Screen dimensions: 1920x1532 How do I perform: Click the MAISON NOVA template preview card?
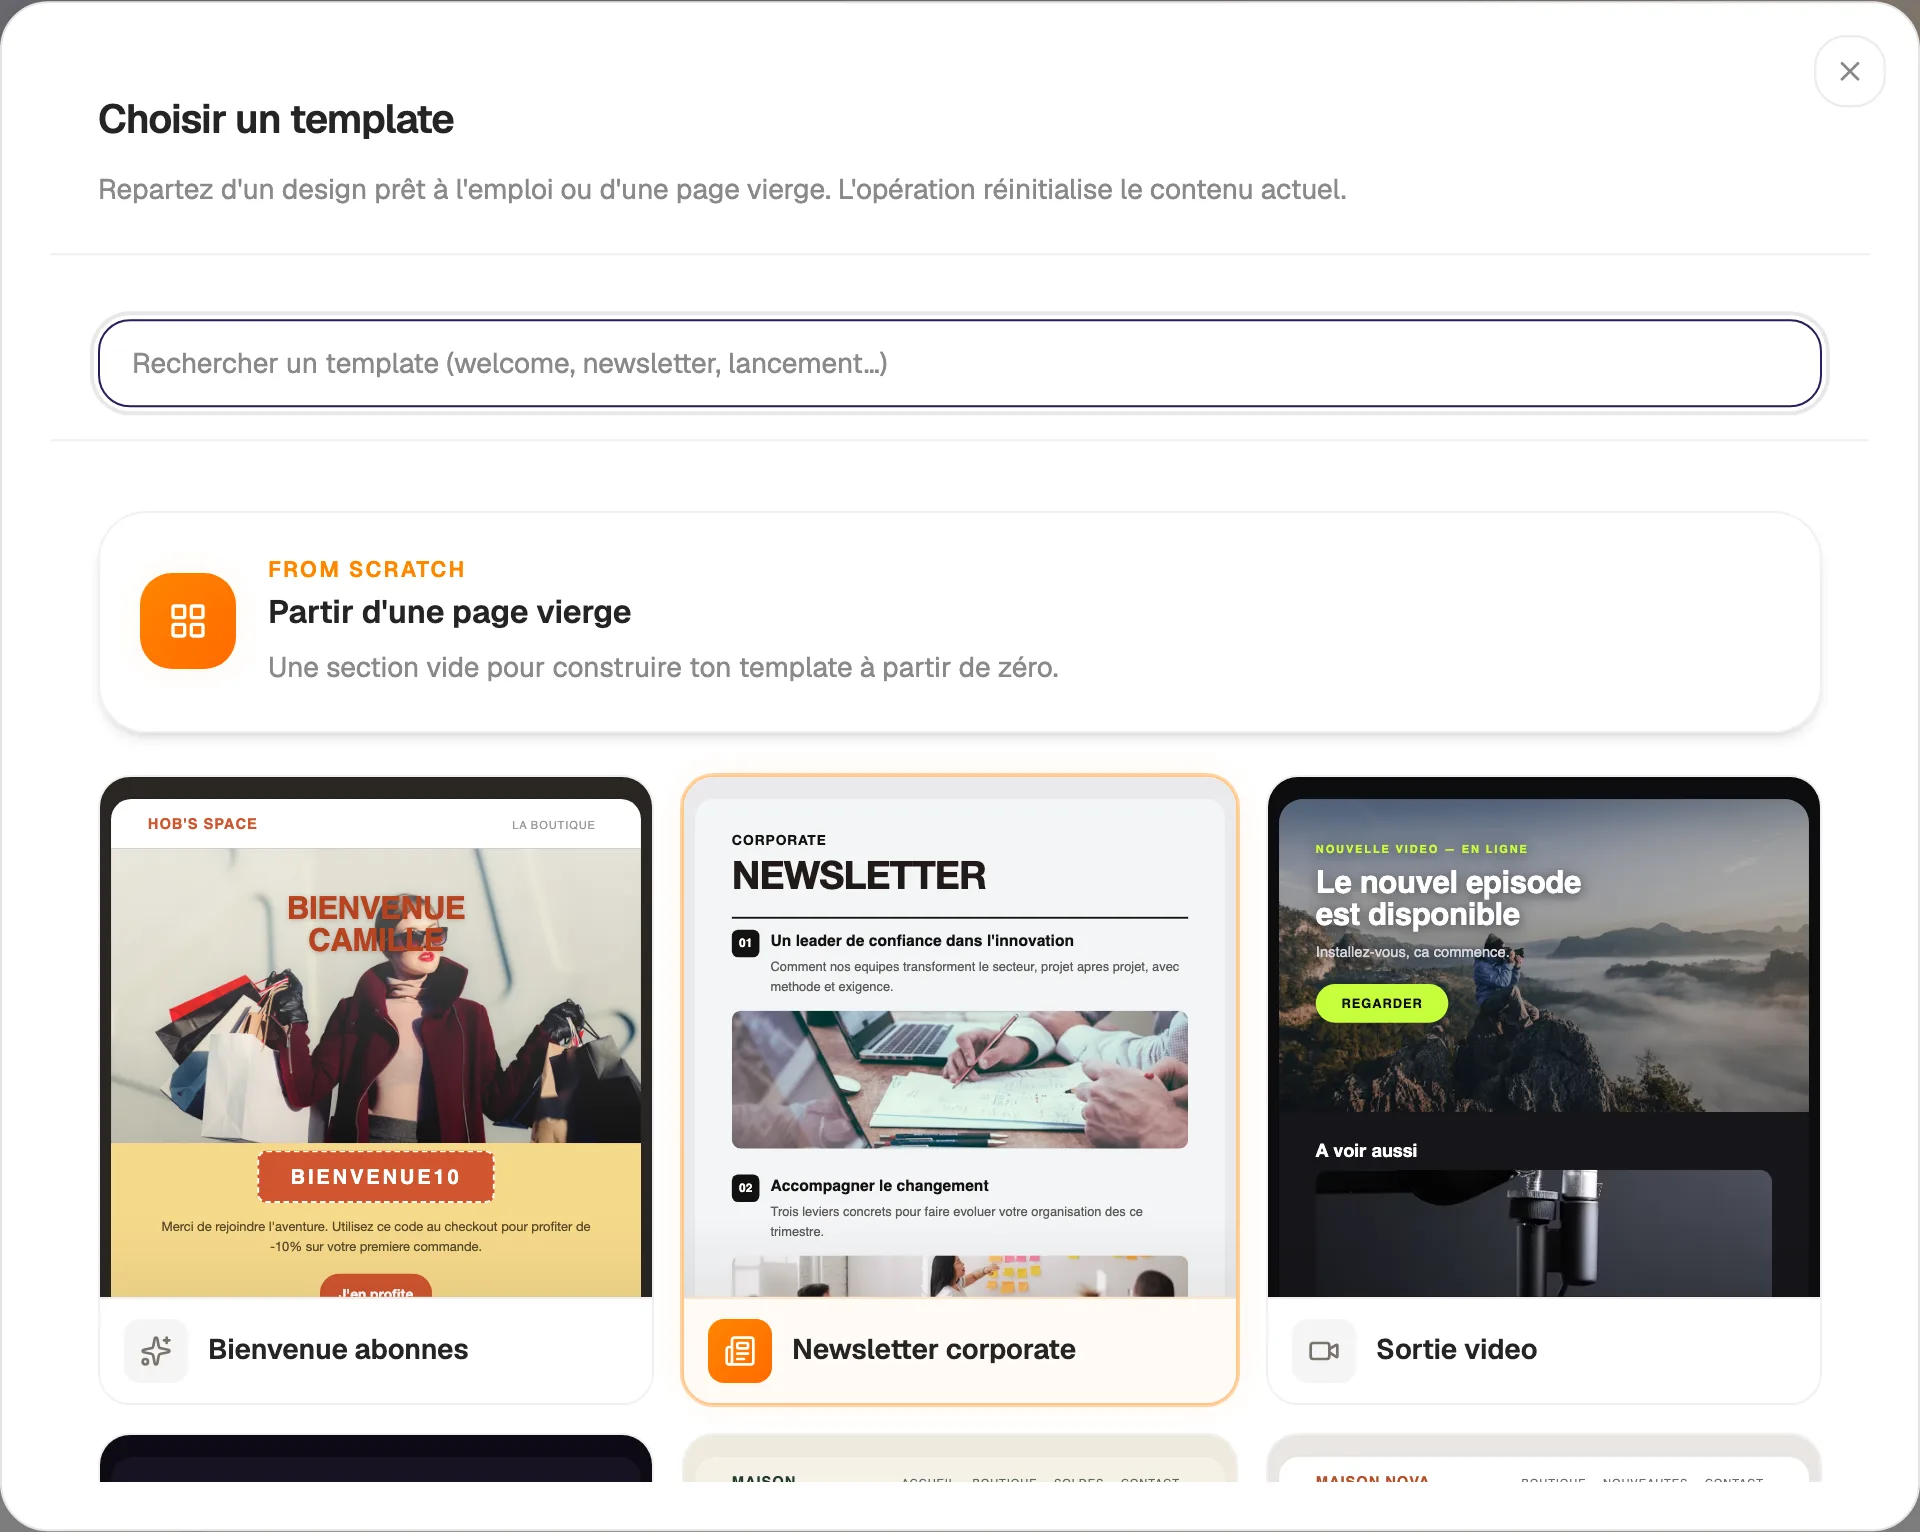[x=1544, y=1459]
